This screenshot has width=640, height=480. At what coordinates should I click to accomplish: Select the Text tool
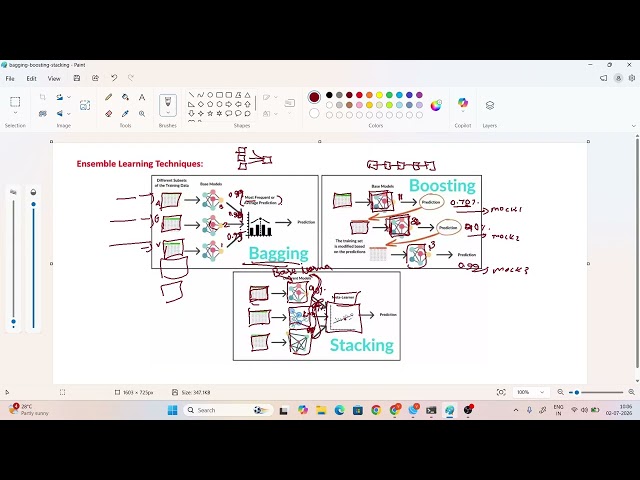click(x=142, y=97)
